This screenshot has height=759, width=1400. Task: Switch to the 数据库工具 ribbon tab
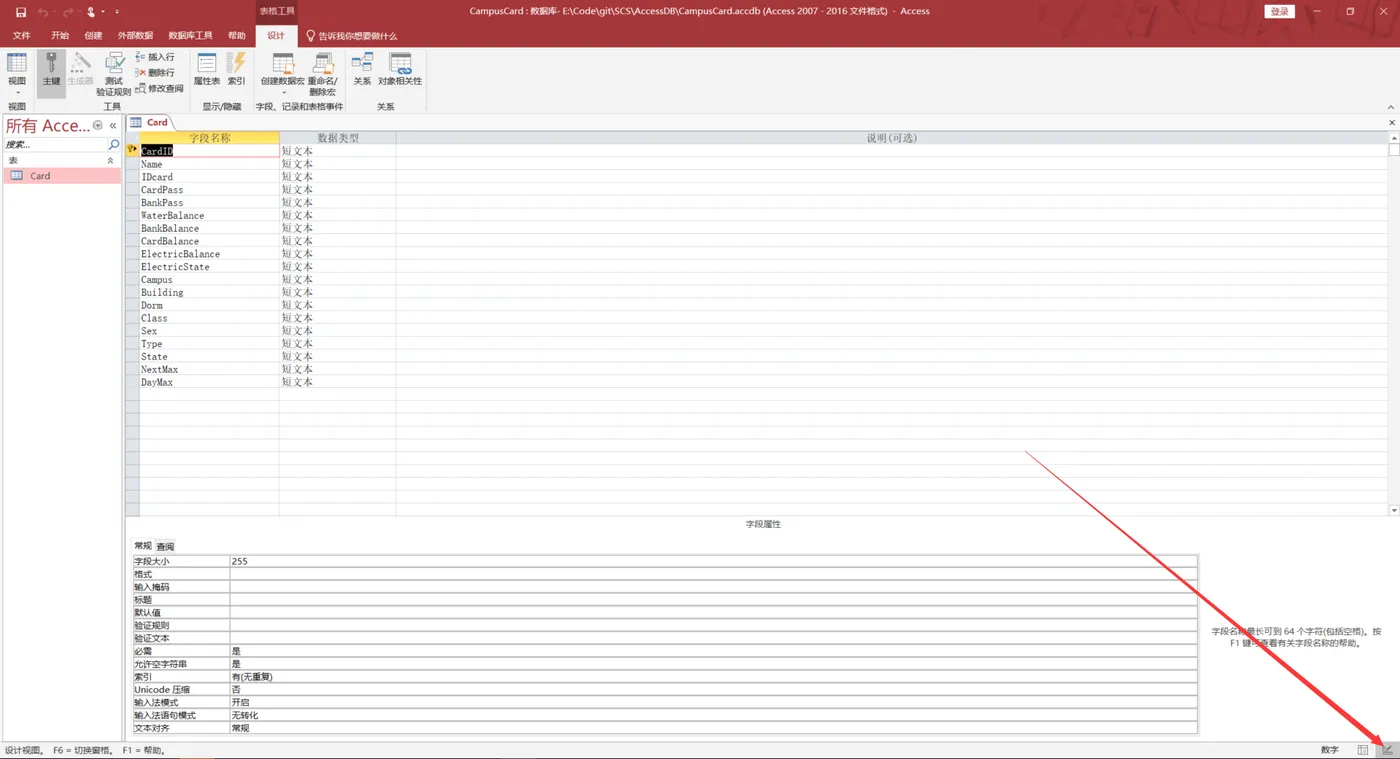pyautogui.click(x=190, y=36)
